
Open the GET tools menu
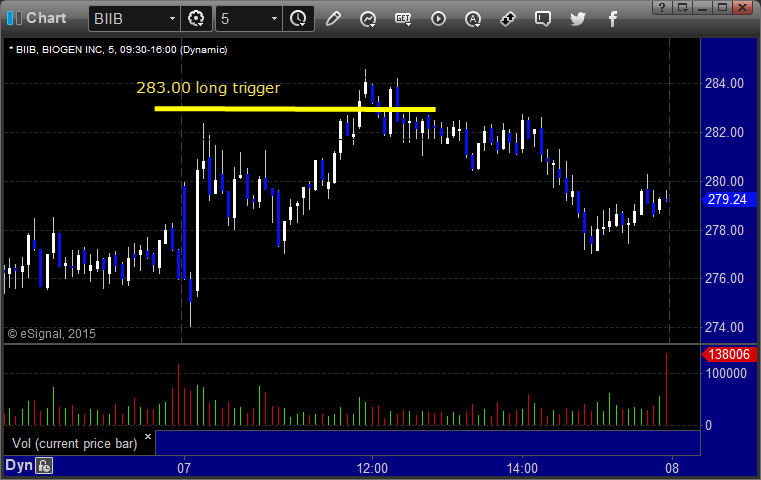click(403, 19)
